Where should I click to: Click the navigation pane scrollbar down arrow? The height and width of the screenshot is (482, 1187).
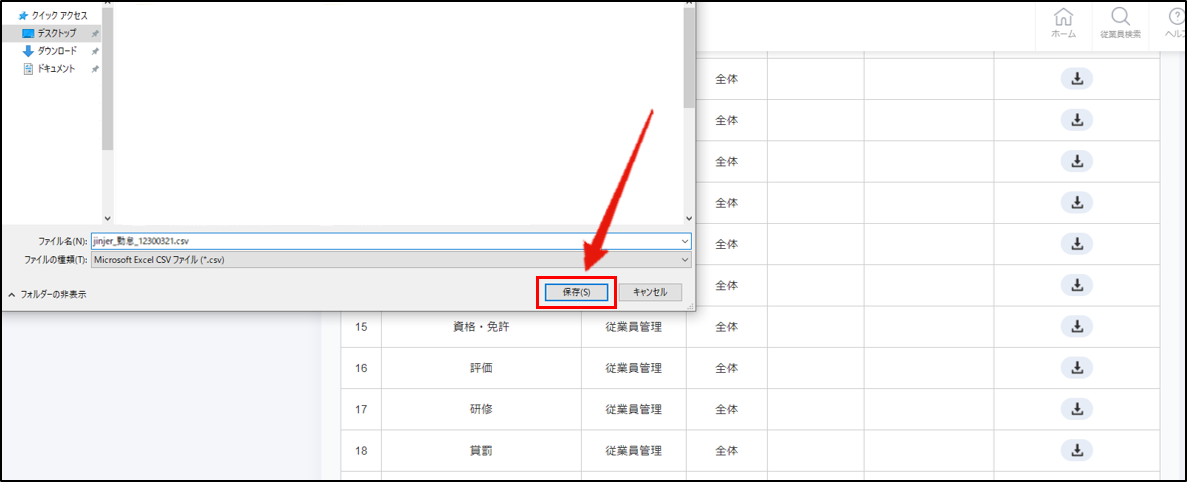107,218
